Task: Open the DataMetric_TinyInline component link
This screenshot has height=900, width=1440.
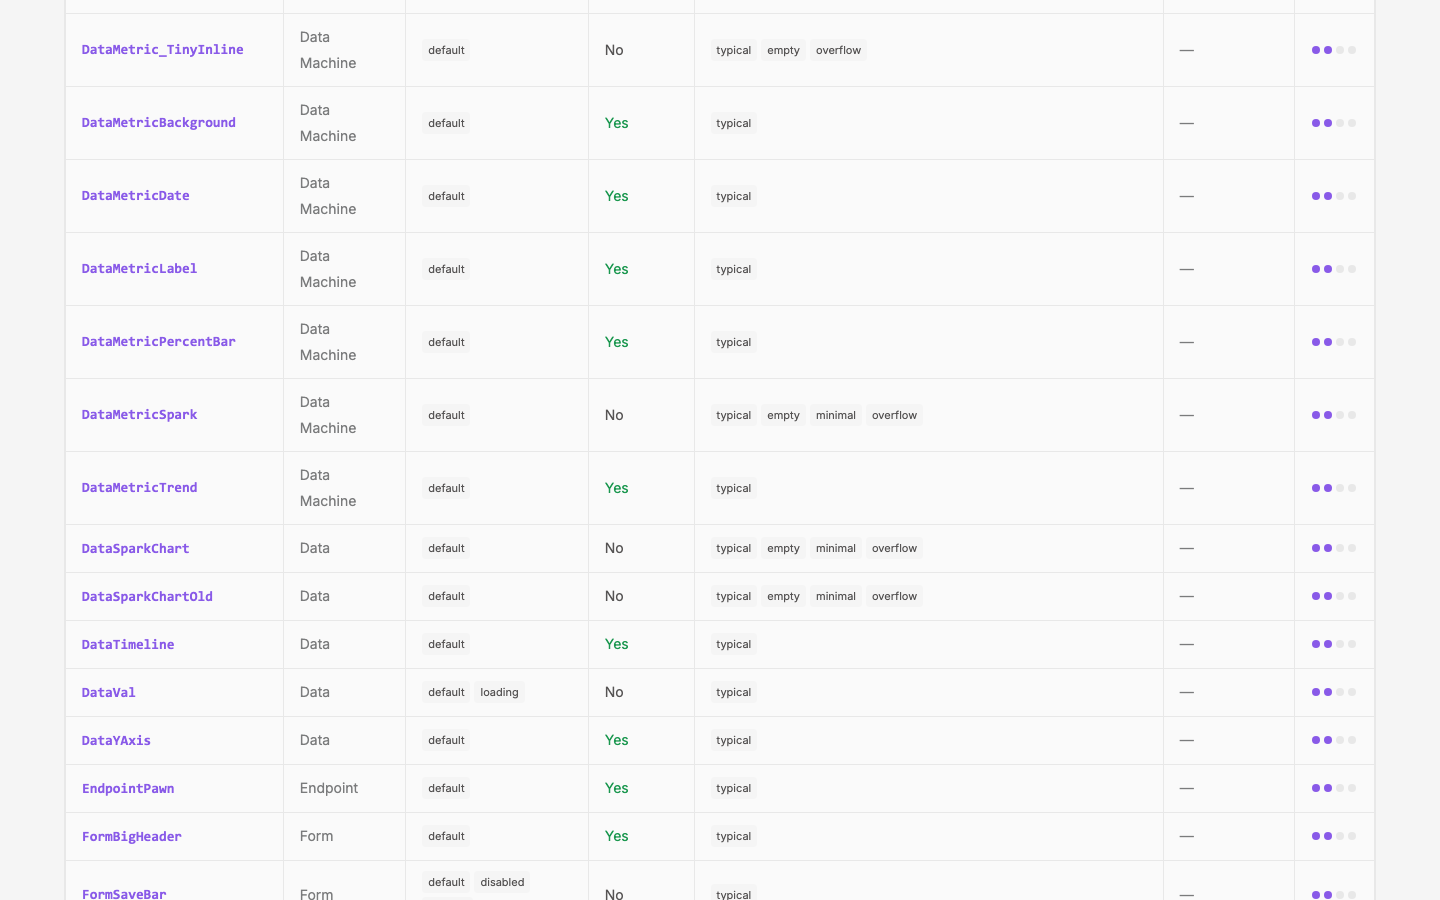Action: click(162, 50)
